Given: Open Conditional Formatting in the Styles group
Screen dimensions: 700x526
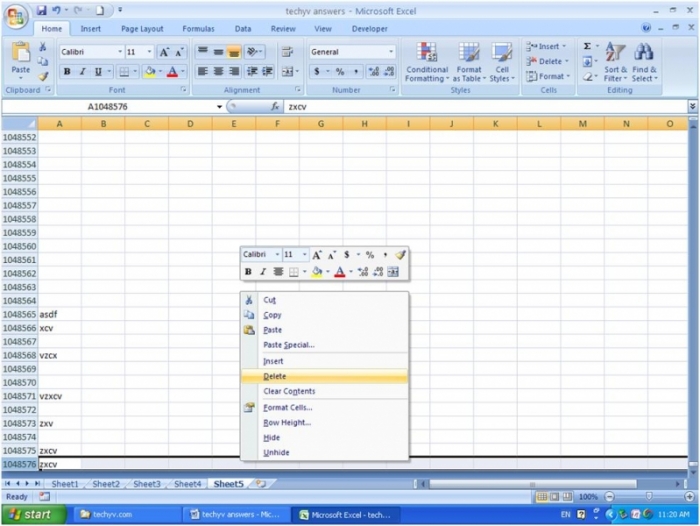Looking at the screenshot, I should click(x=426, y=60).
